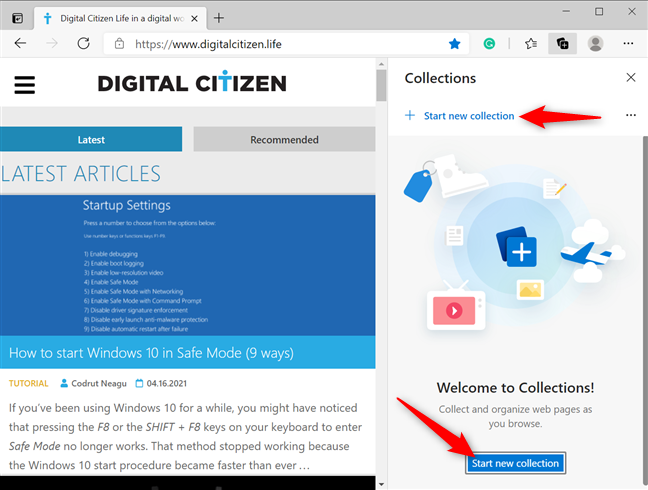Viewport: 648px width, 490px height.
Task: Open browser Settings and more menu
Action: coord(628,43)
